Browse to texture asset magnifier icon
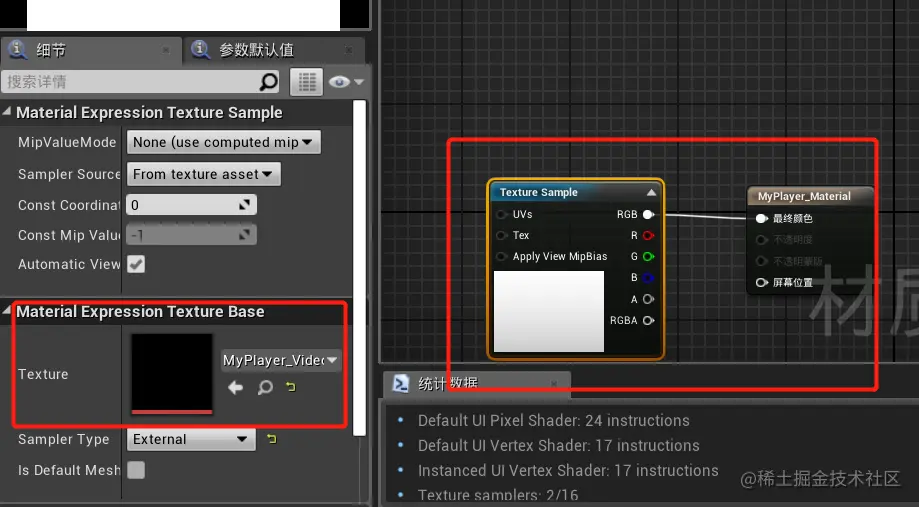 (266, 387)
